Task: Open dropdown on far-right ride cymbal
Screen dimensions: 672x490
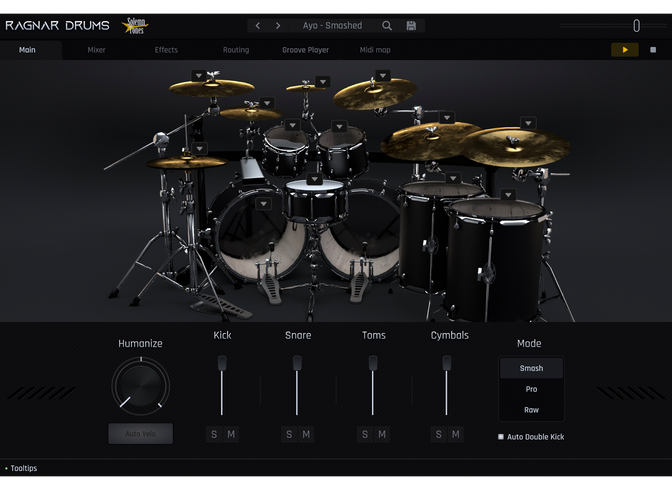Action: click(528, 123)
